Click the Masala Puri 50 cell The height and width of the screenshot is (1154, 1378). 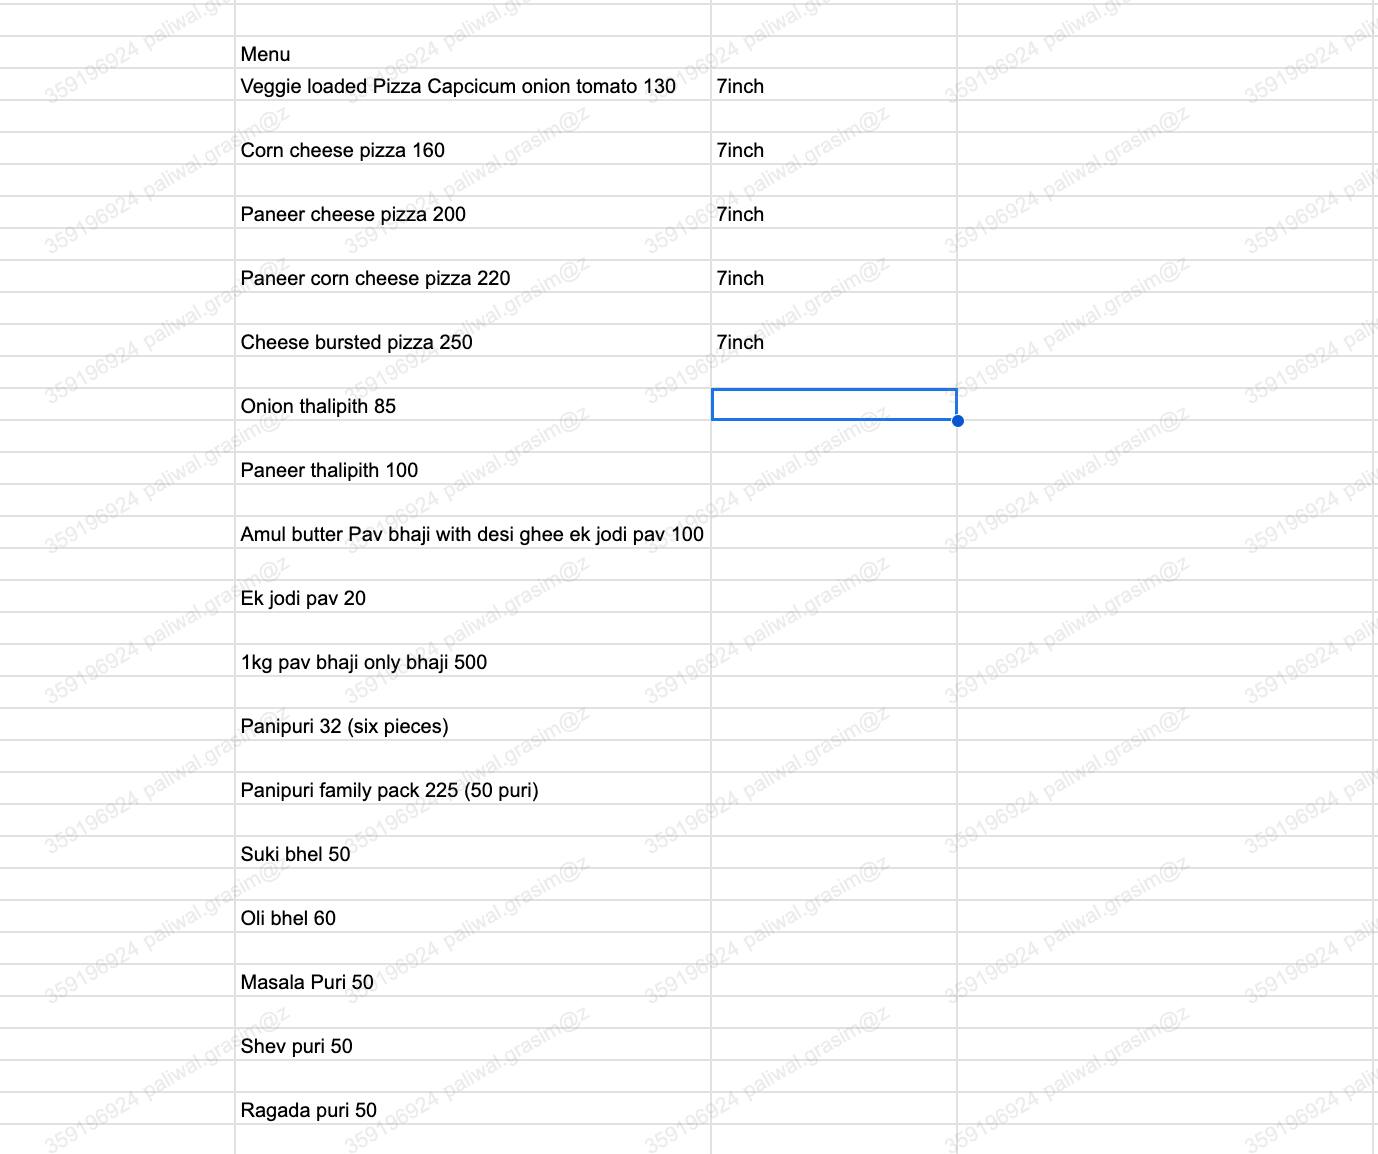tap(473, 981)
